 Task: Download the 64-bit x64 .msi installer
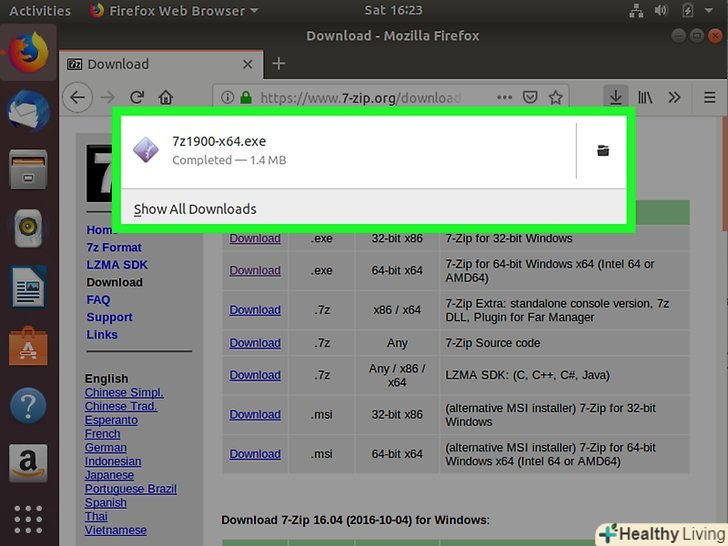255,454
